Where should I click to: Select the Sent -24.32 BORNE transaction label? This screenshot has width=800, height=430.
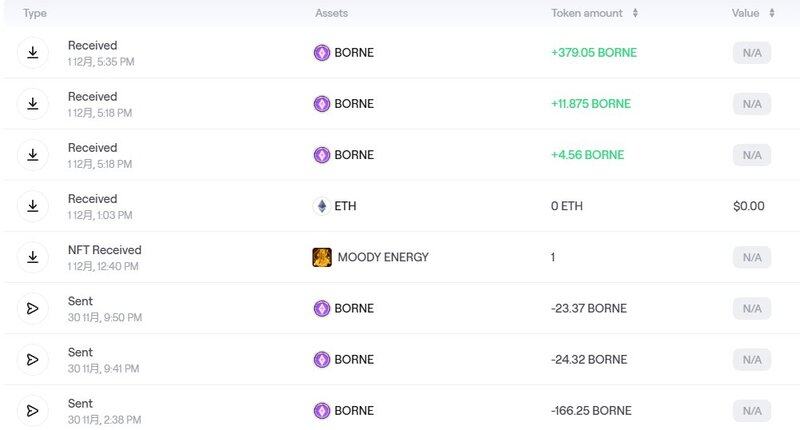[80, 352]
